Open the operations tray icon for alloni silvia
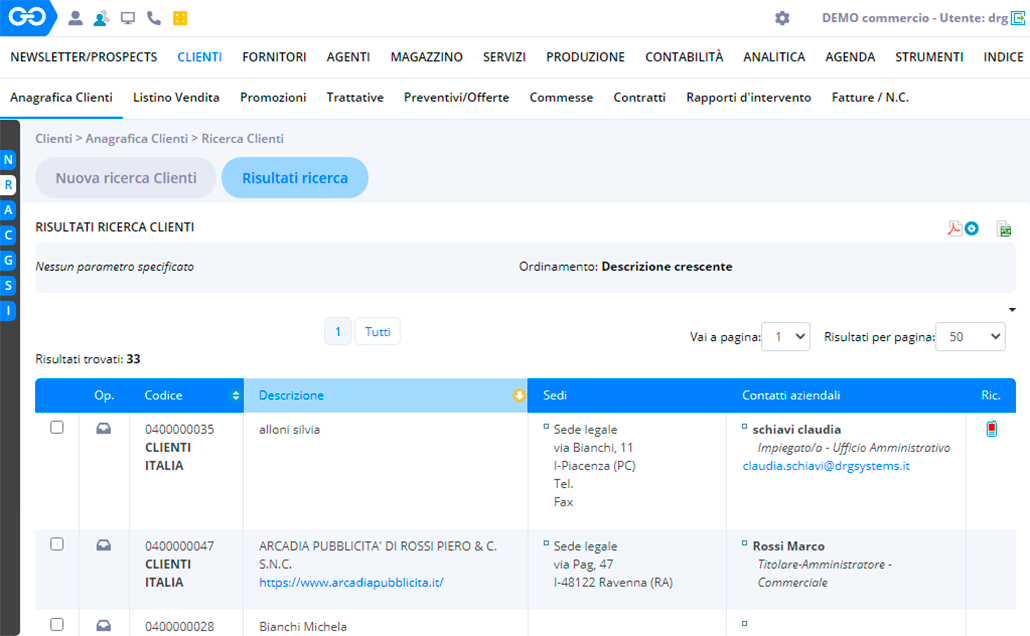Screen dimensions: 1030x636 click(103, 429)
